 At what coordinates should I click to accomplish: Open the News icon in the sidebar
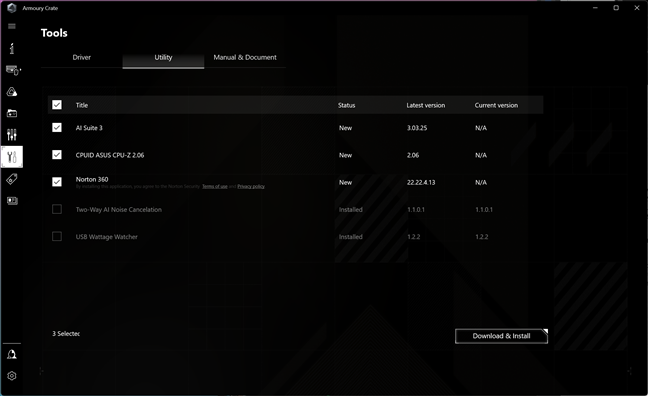coord(12,201)
